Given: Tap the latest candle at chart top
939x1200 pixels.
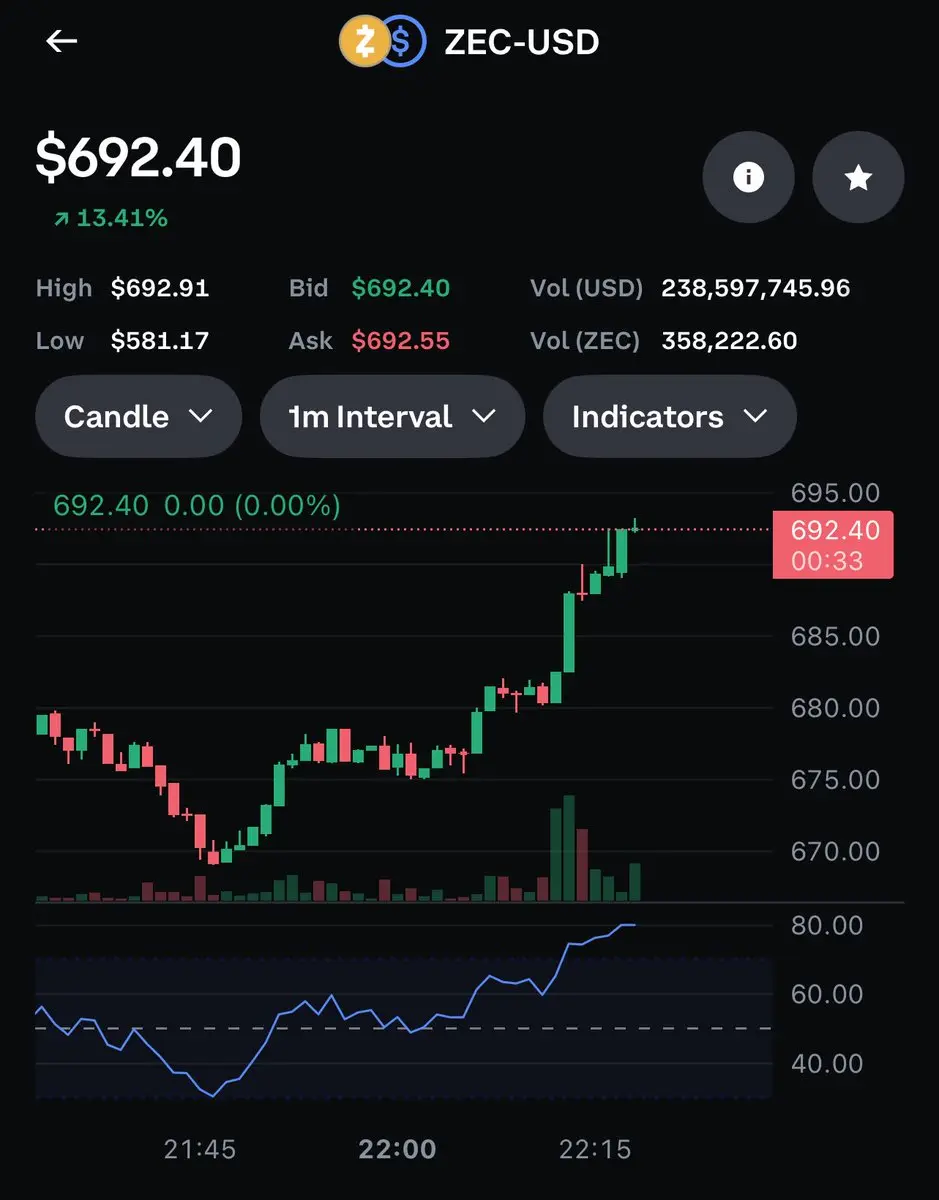Looking at the screenshot, I should (635, 525).
